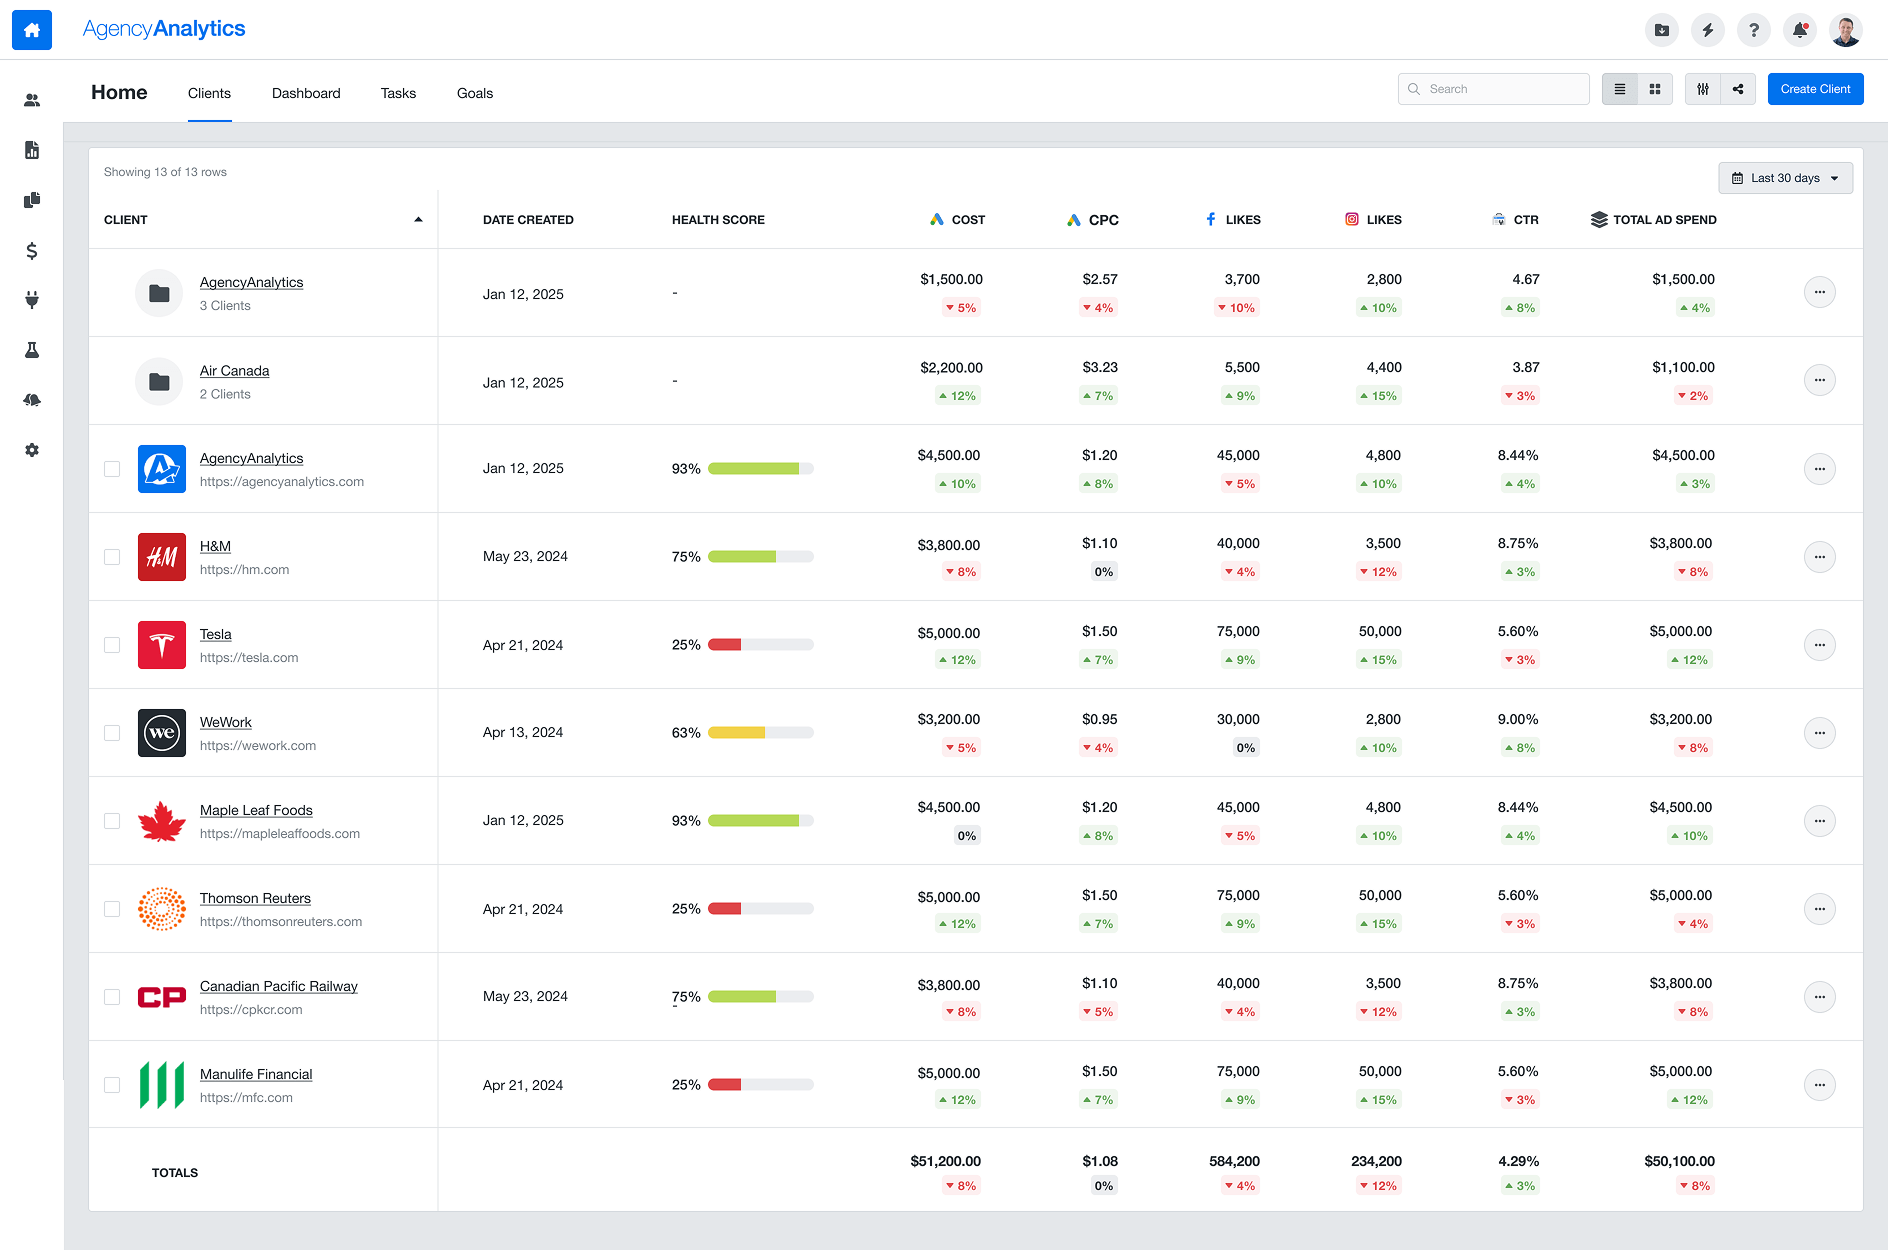The image size is (1888, 1250).
Task: Open the Maple Leaf Foods link
Action: [256, 810]
